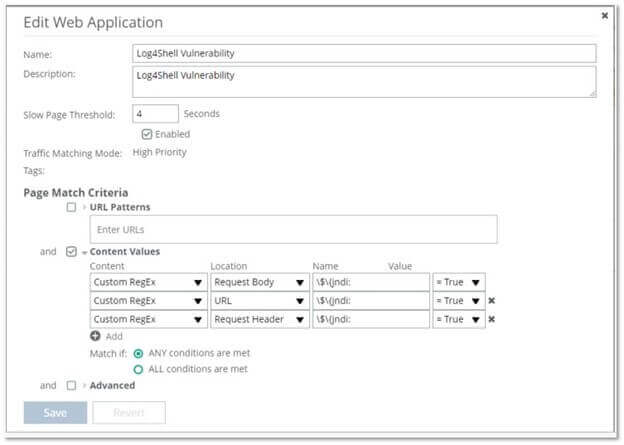This screenshot has width=624, height=445.
Task: Click the Save button
Action: [x=55, y=412]
